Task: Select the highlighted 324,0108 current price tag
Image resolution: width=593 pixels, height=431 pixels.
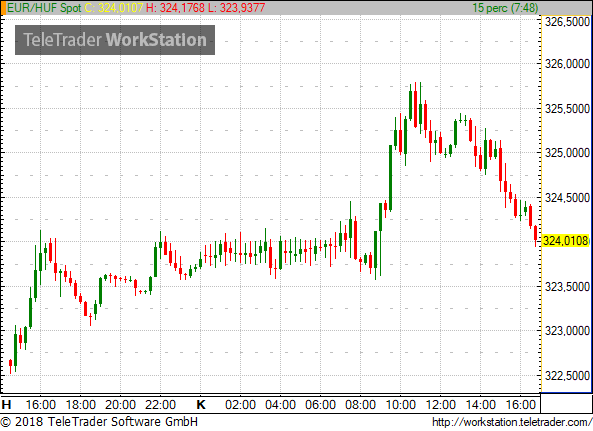Action: click(x=566, y=240)
